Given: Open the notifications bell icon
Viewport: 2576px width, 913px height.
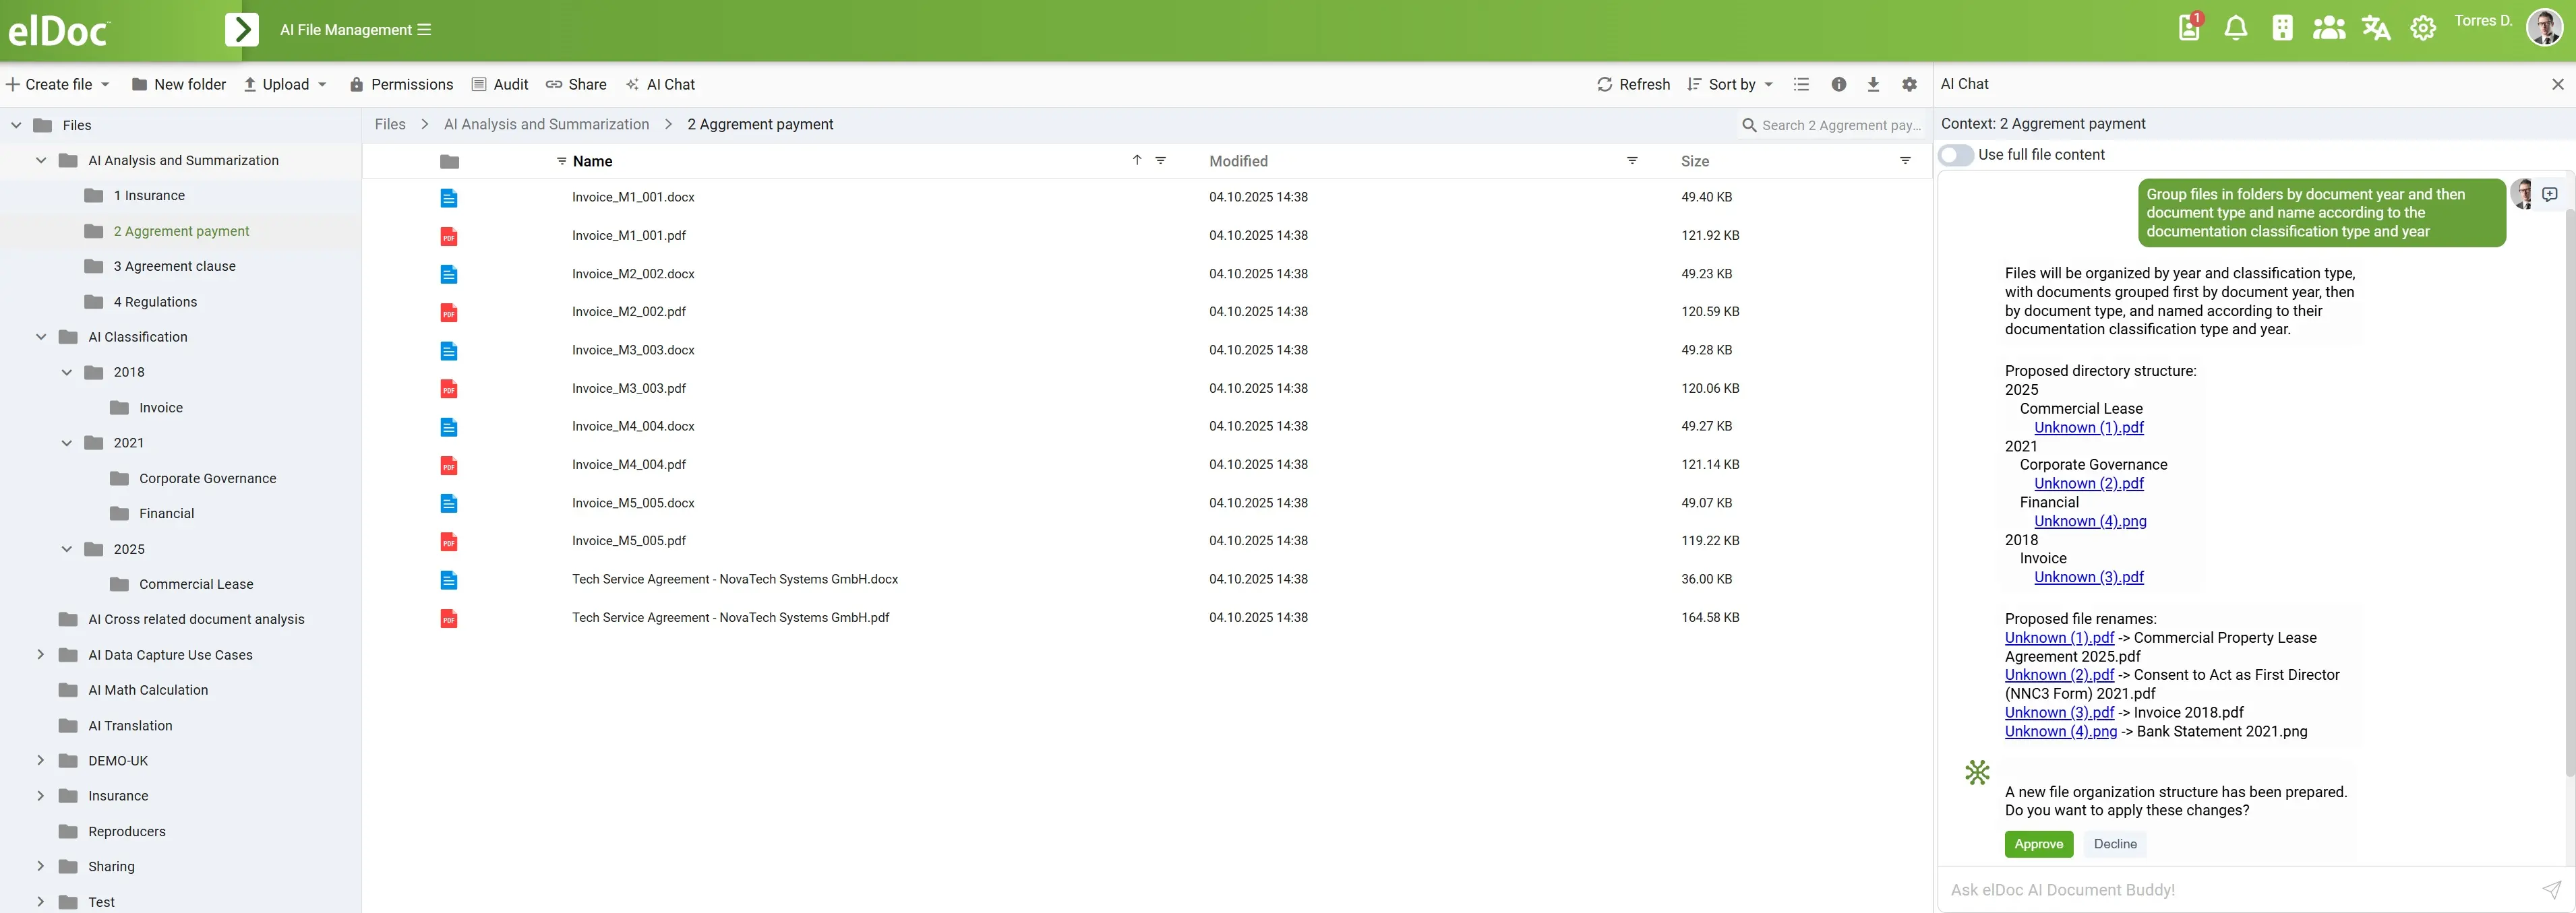Looking at the screenshot, I should tap(2235, 28).
